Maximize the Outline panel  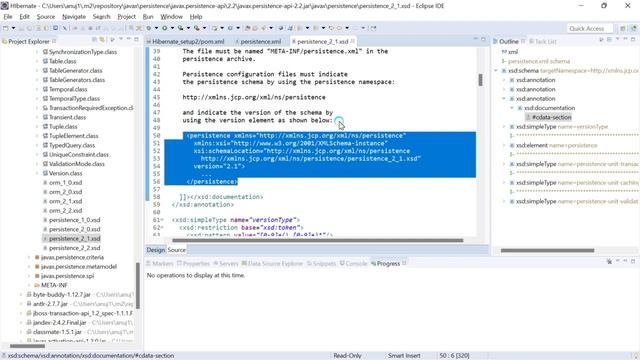click(x=633, y=39)
